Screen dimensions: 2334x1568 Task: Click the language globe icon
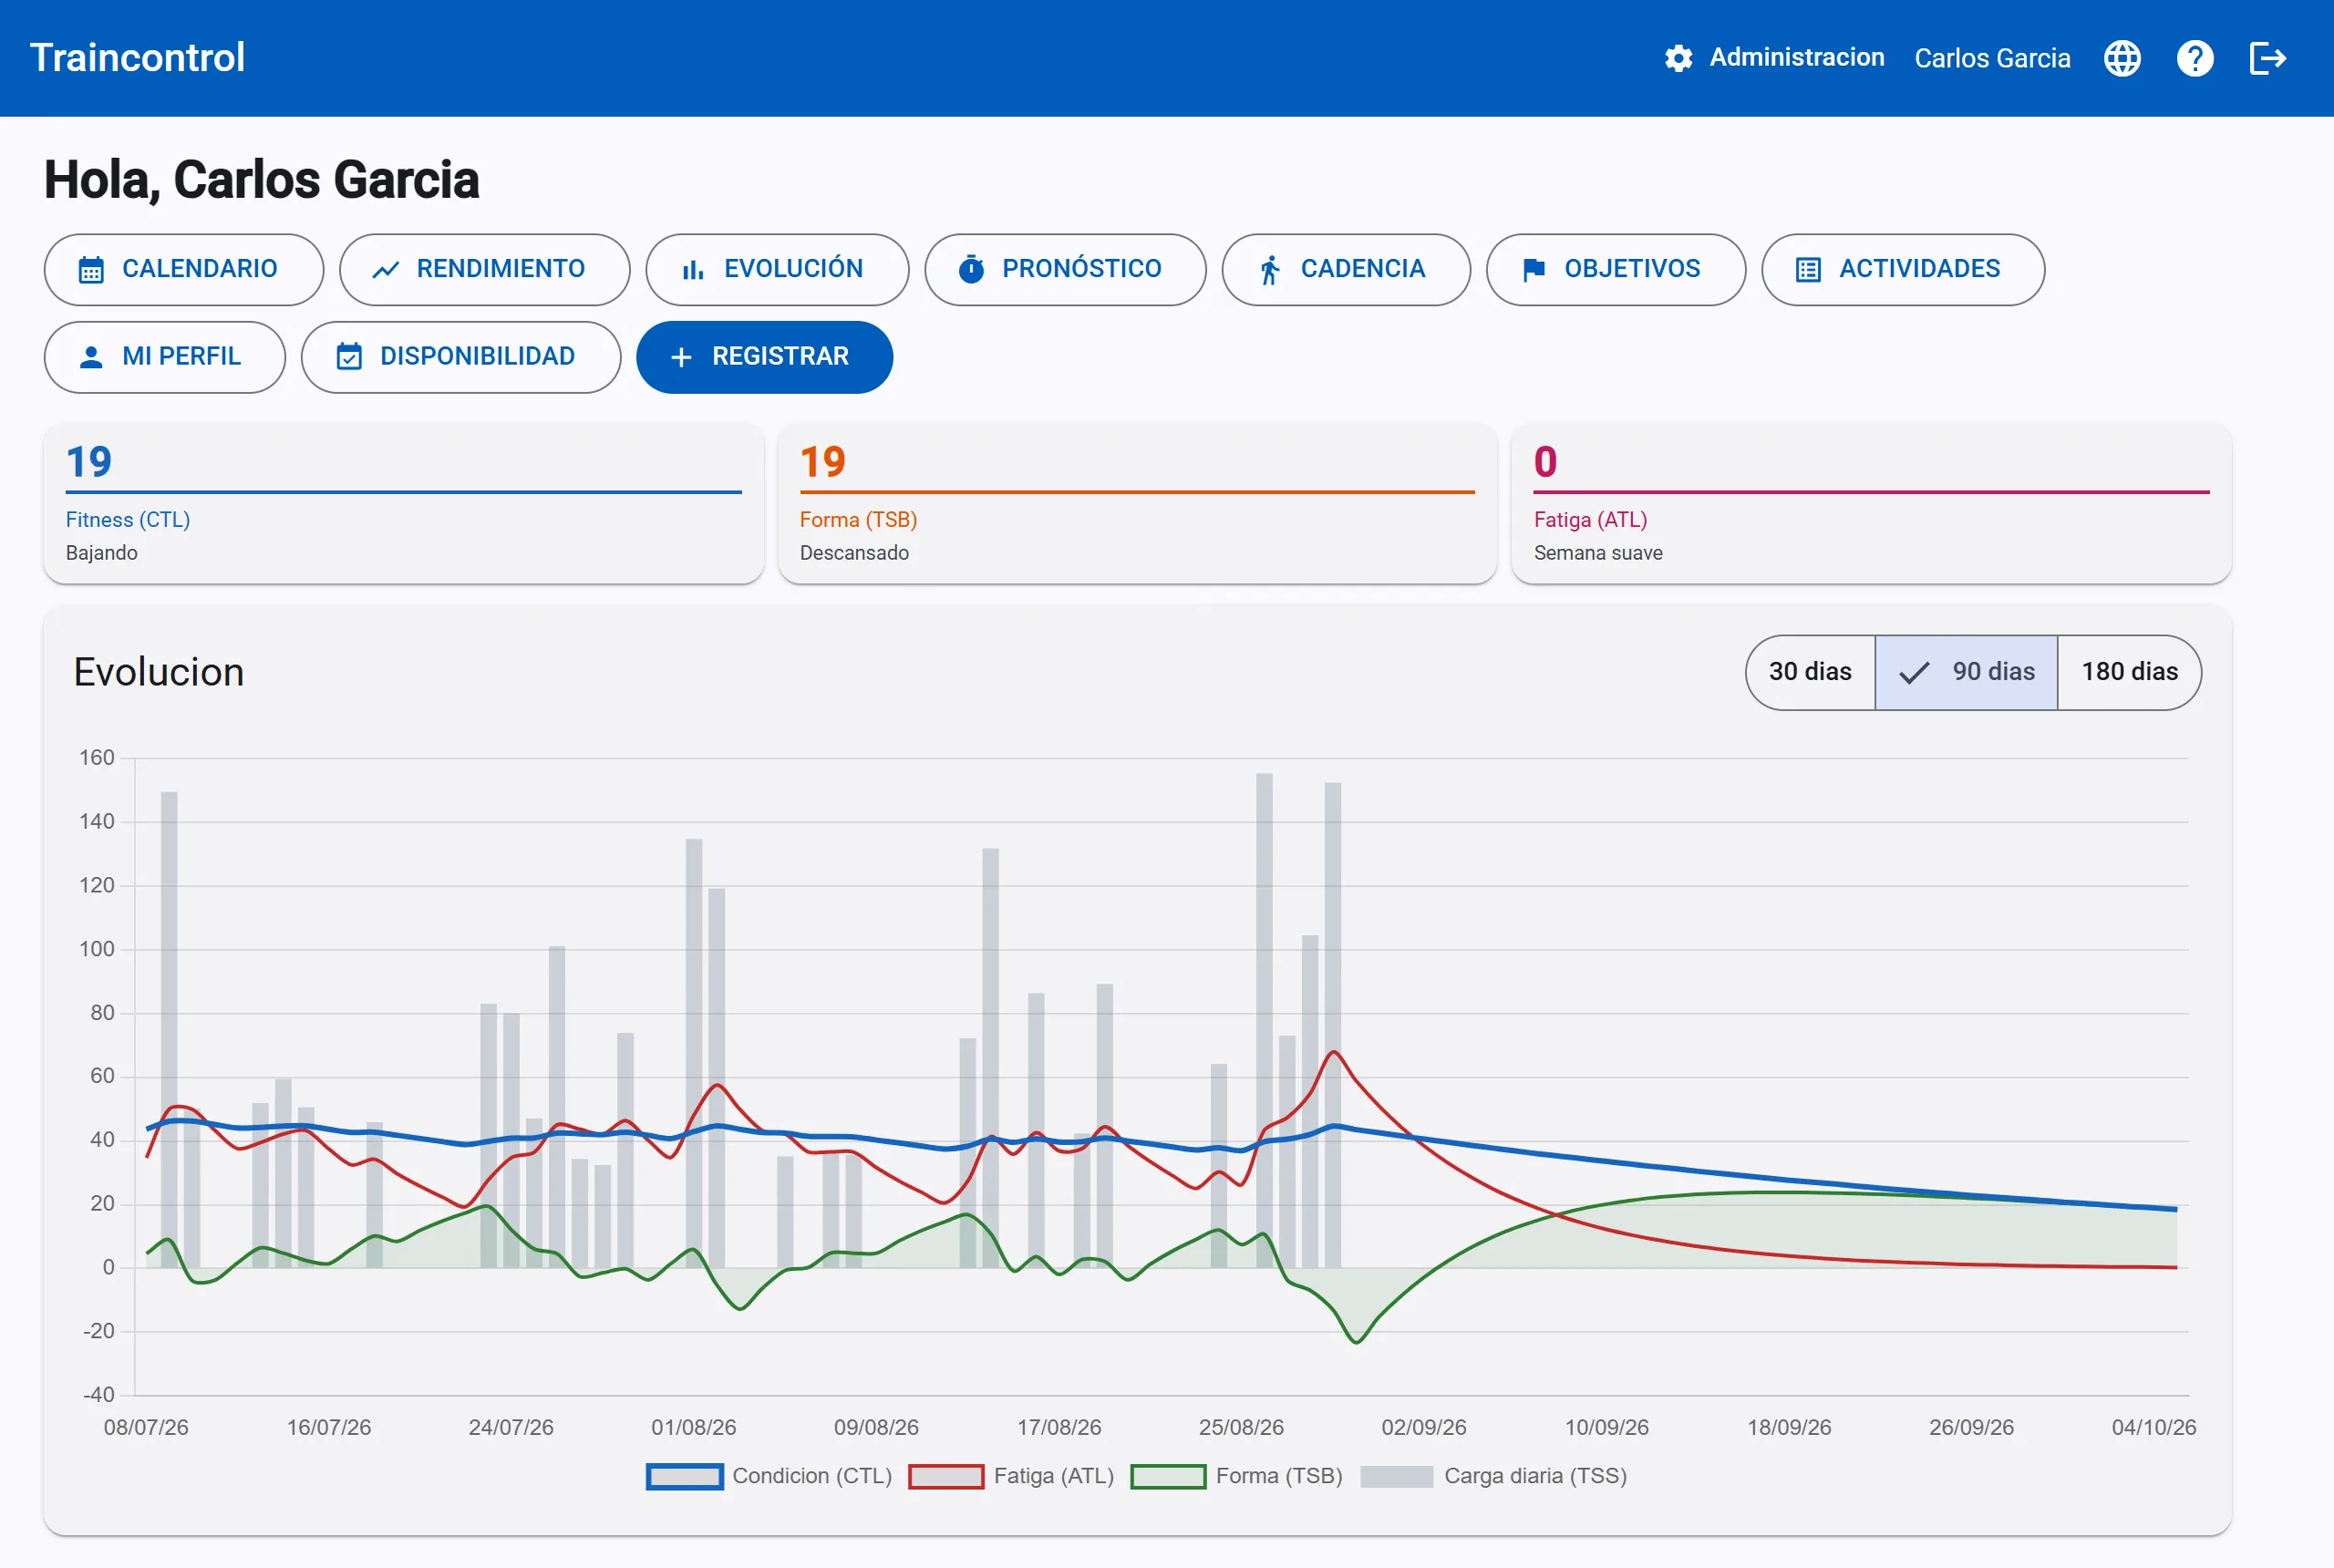click(2122, 58)
